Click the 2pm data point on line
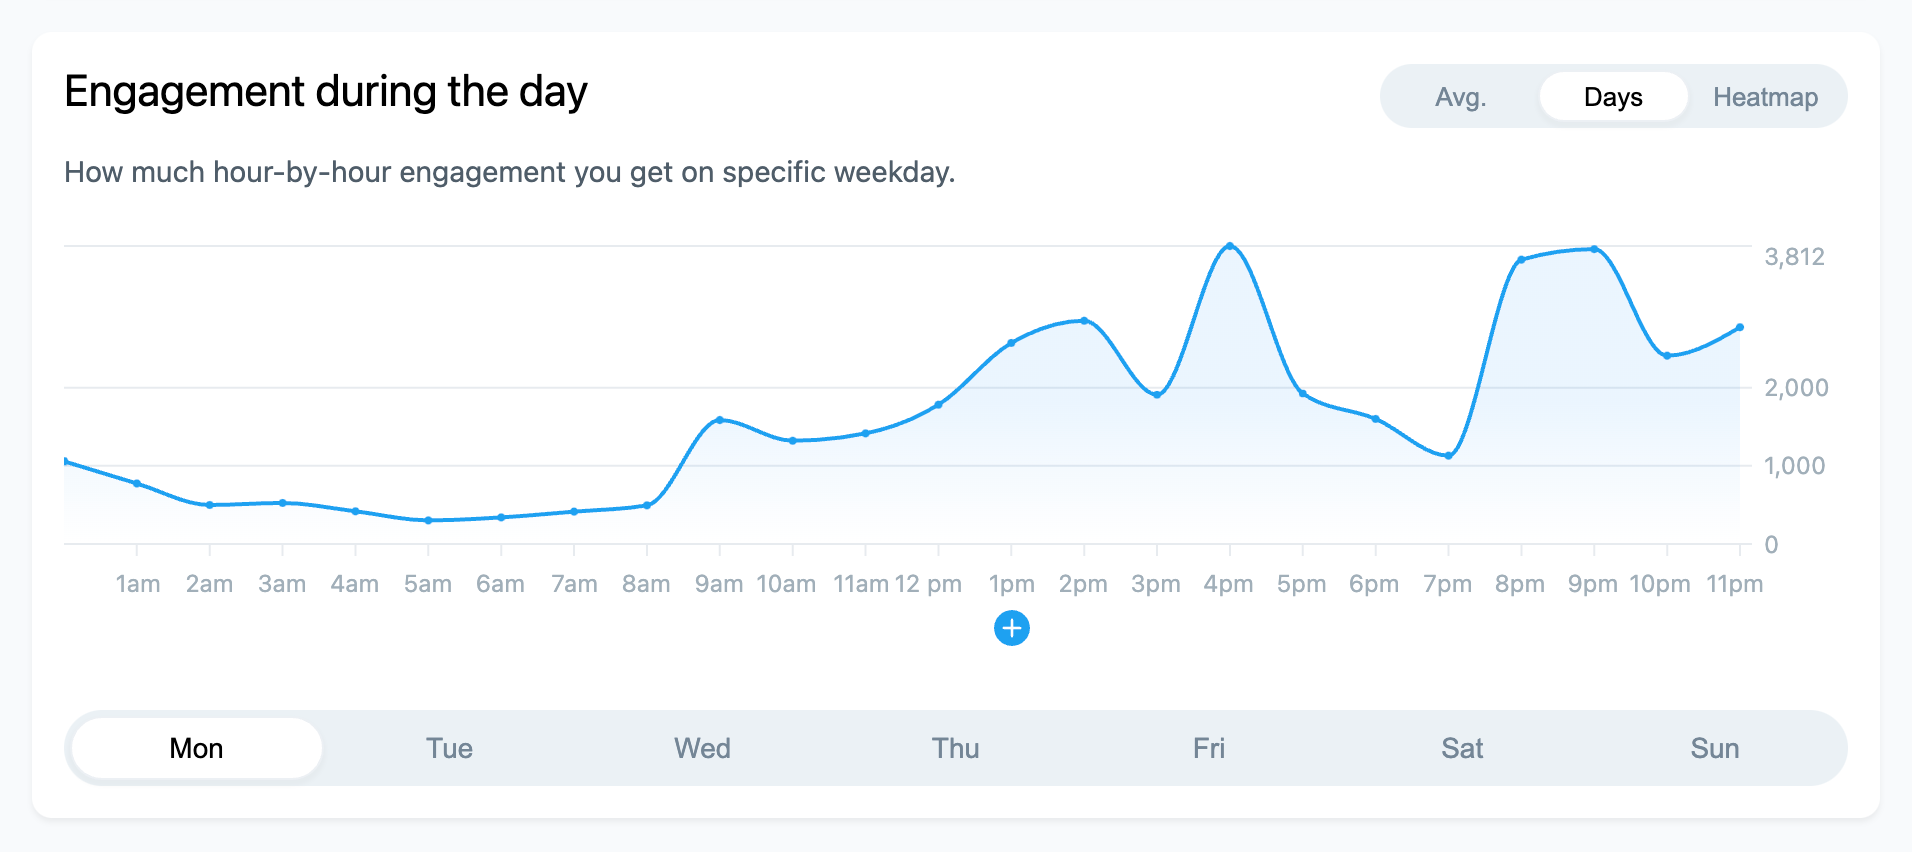This screenshot has width=1912, height=852. [1084, 321]
